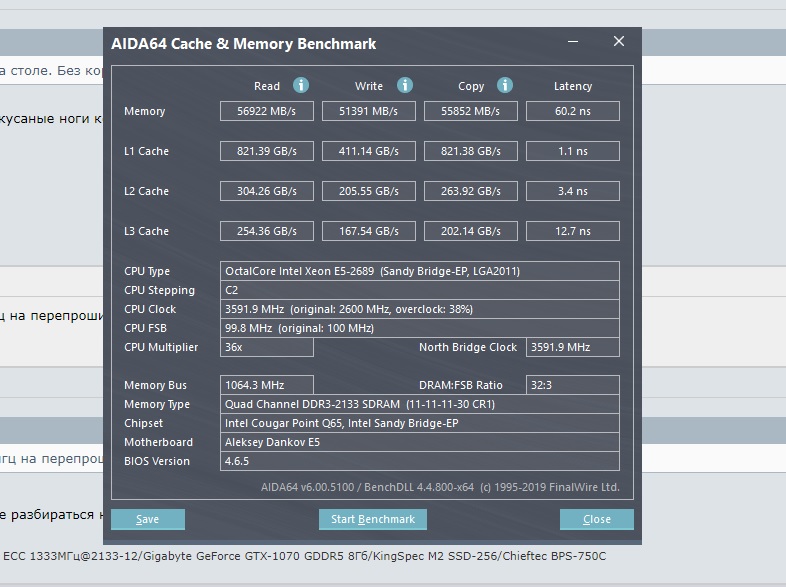Click the Copy column header label
Screen dimensions: 786x587
(x=471, y=86)
